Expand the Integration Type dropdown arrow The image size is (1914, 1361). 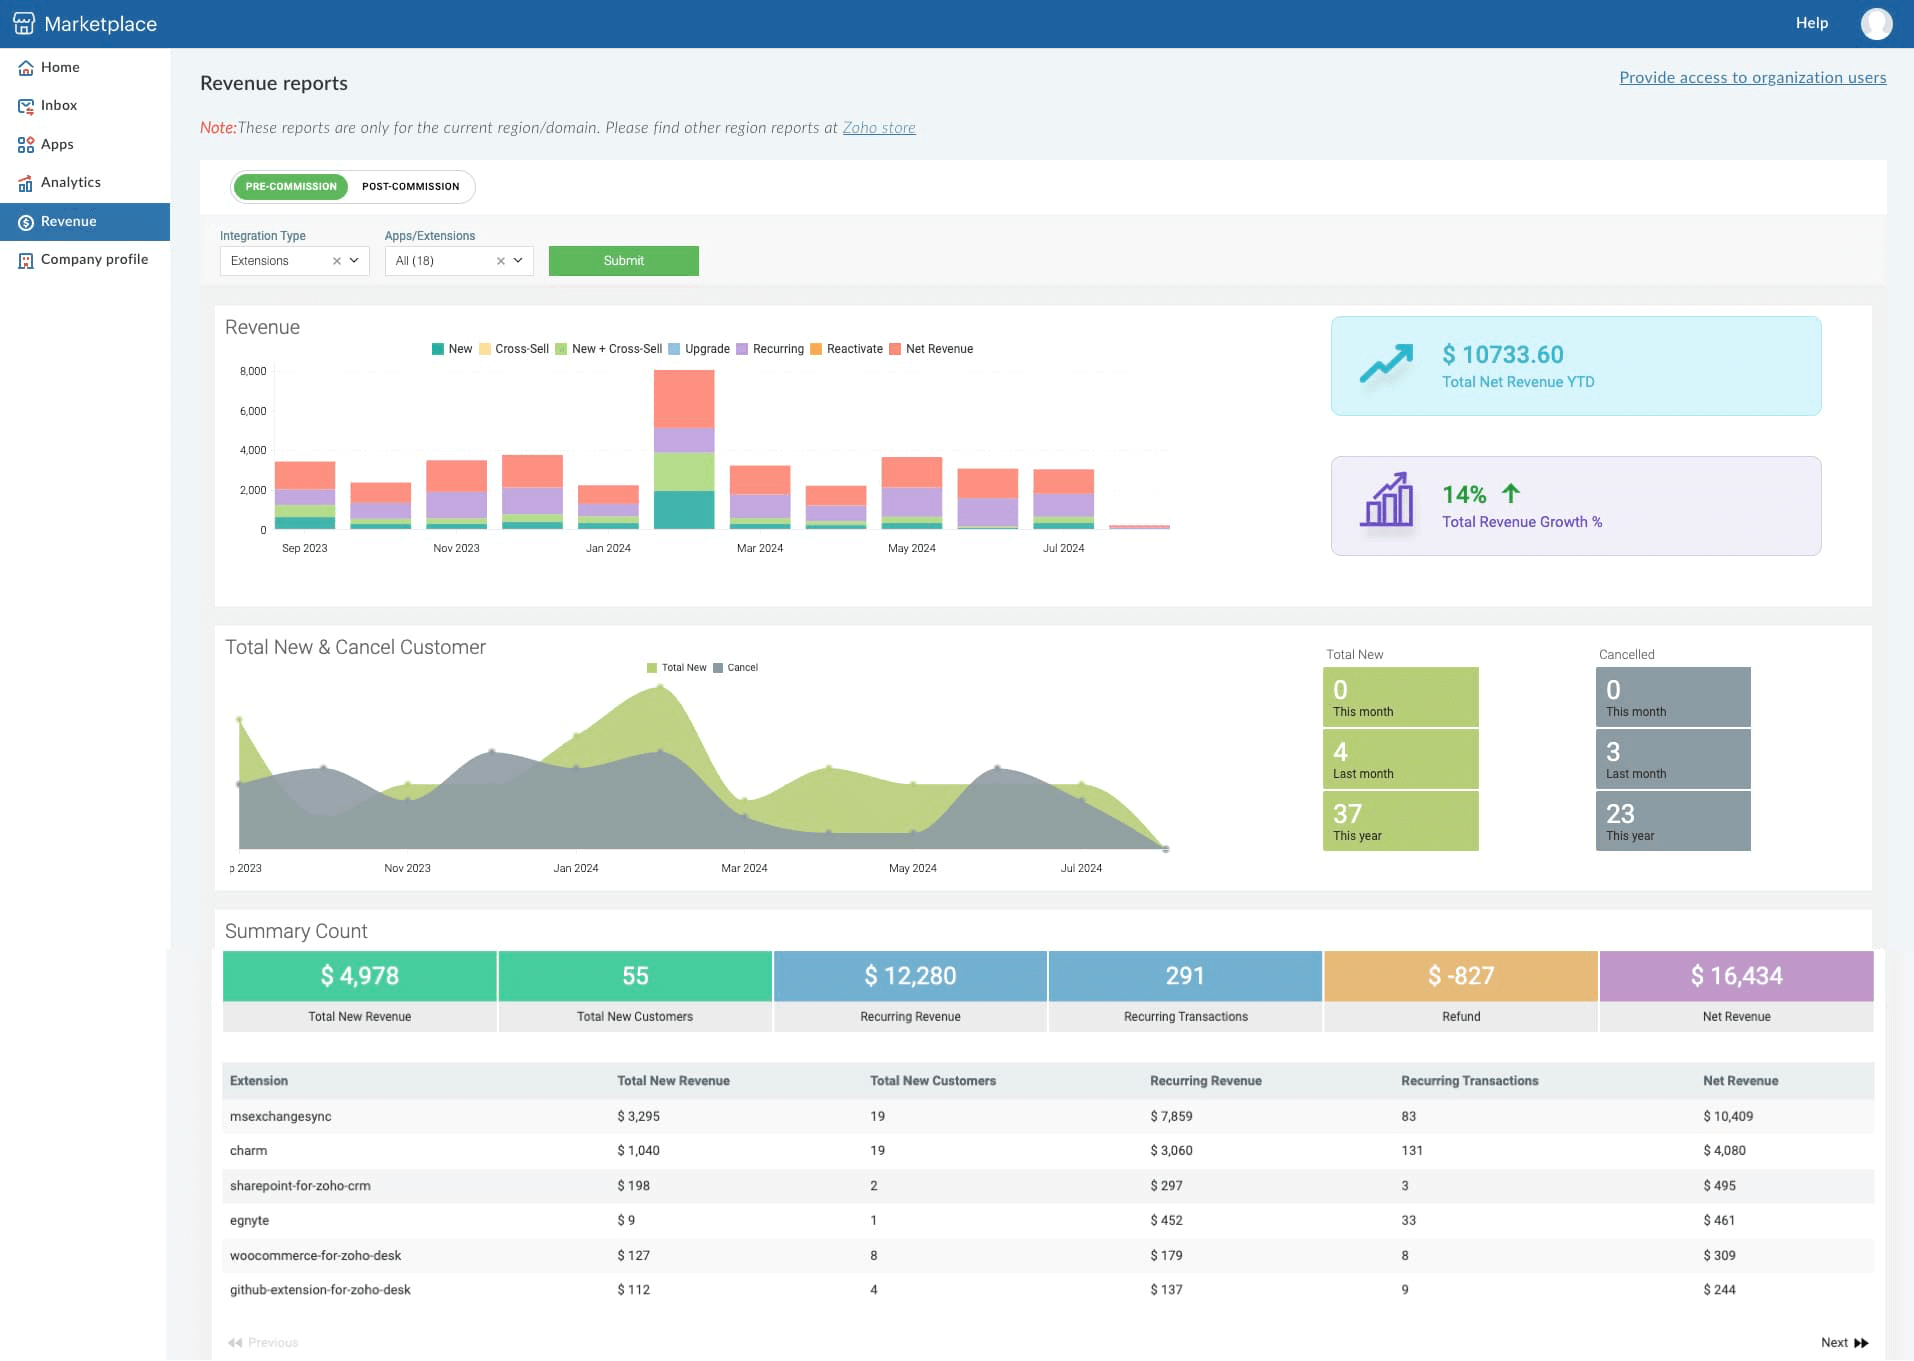click(x=354, y=261)
